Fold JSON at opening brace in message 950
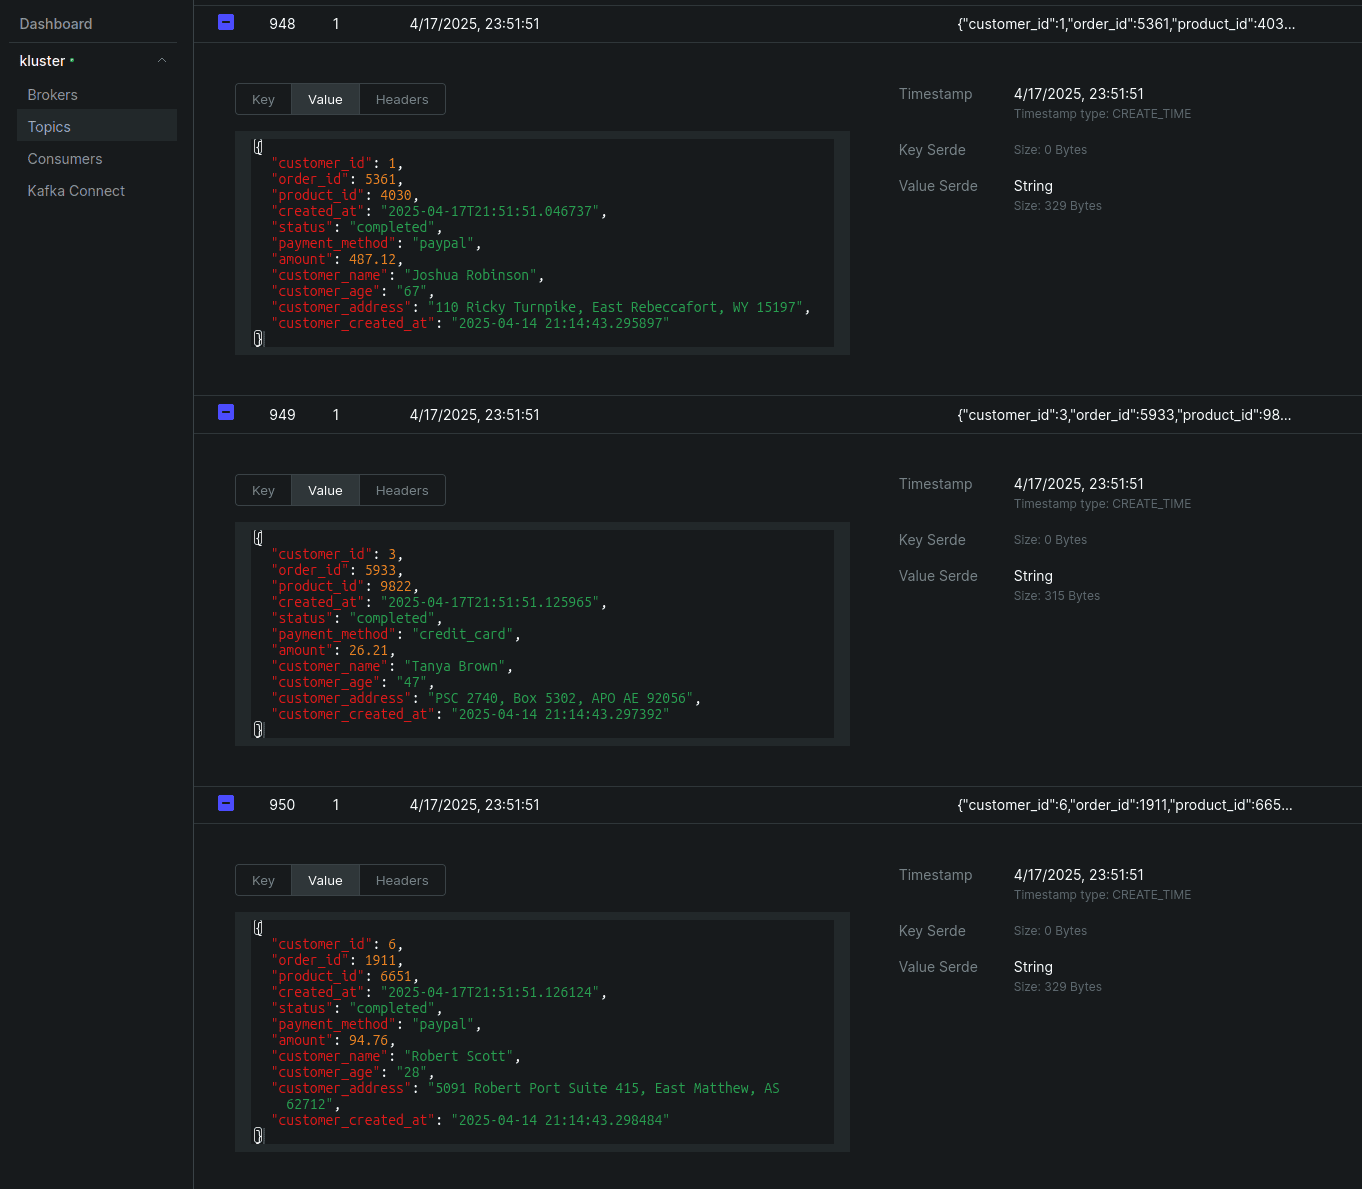This screenshot has width=1362, height=1189. (258, 928)
